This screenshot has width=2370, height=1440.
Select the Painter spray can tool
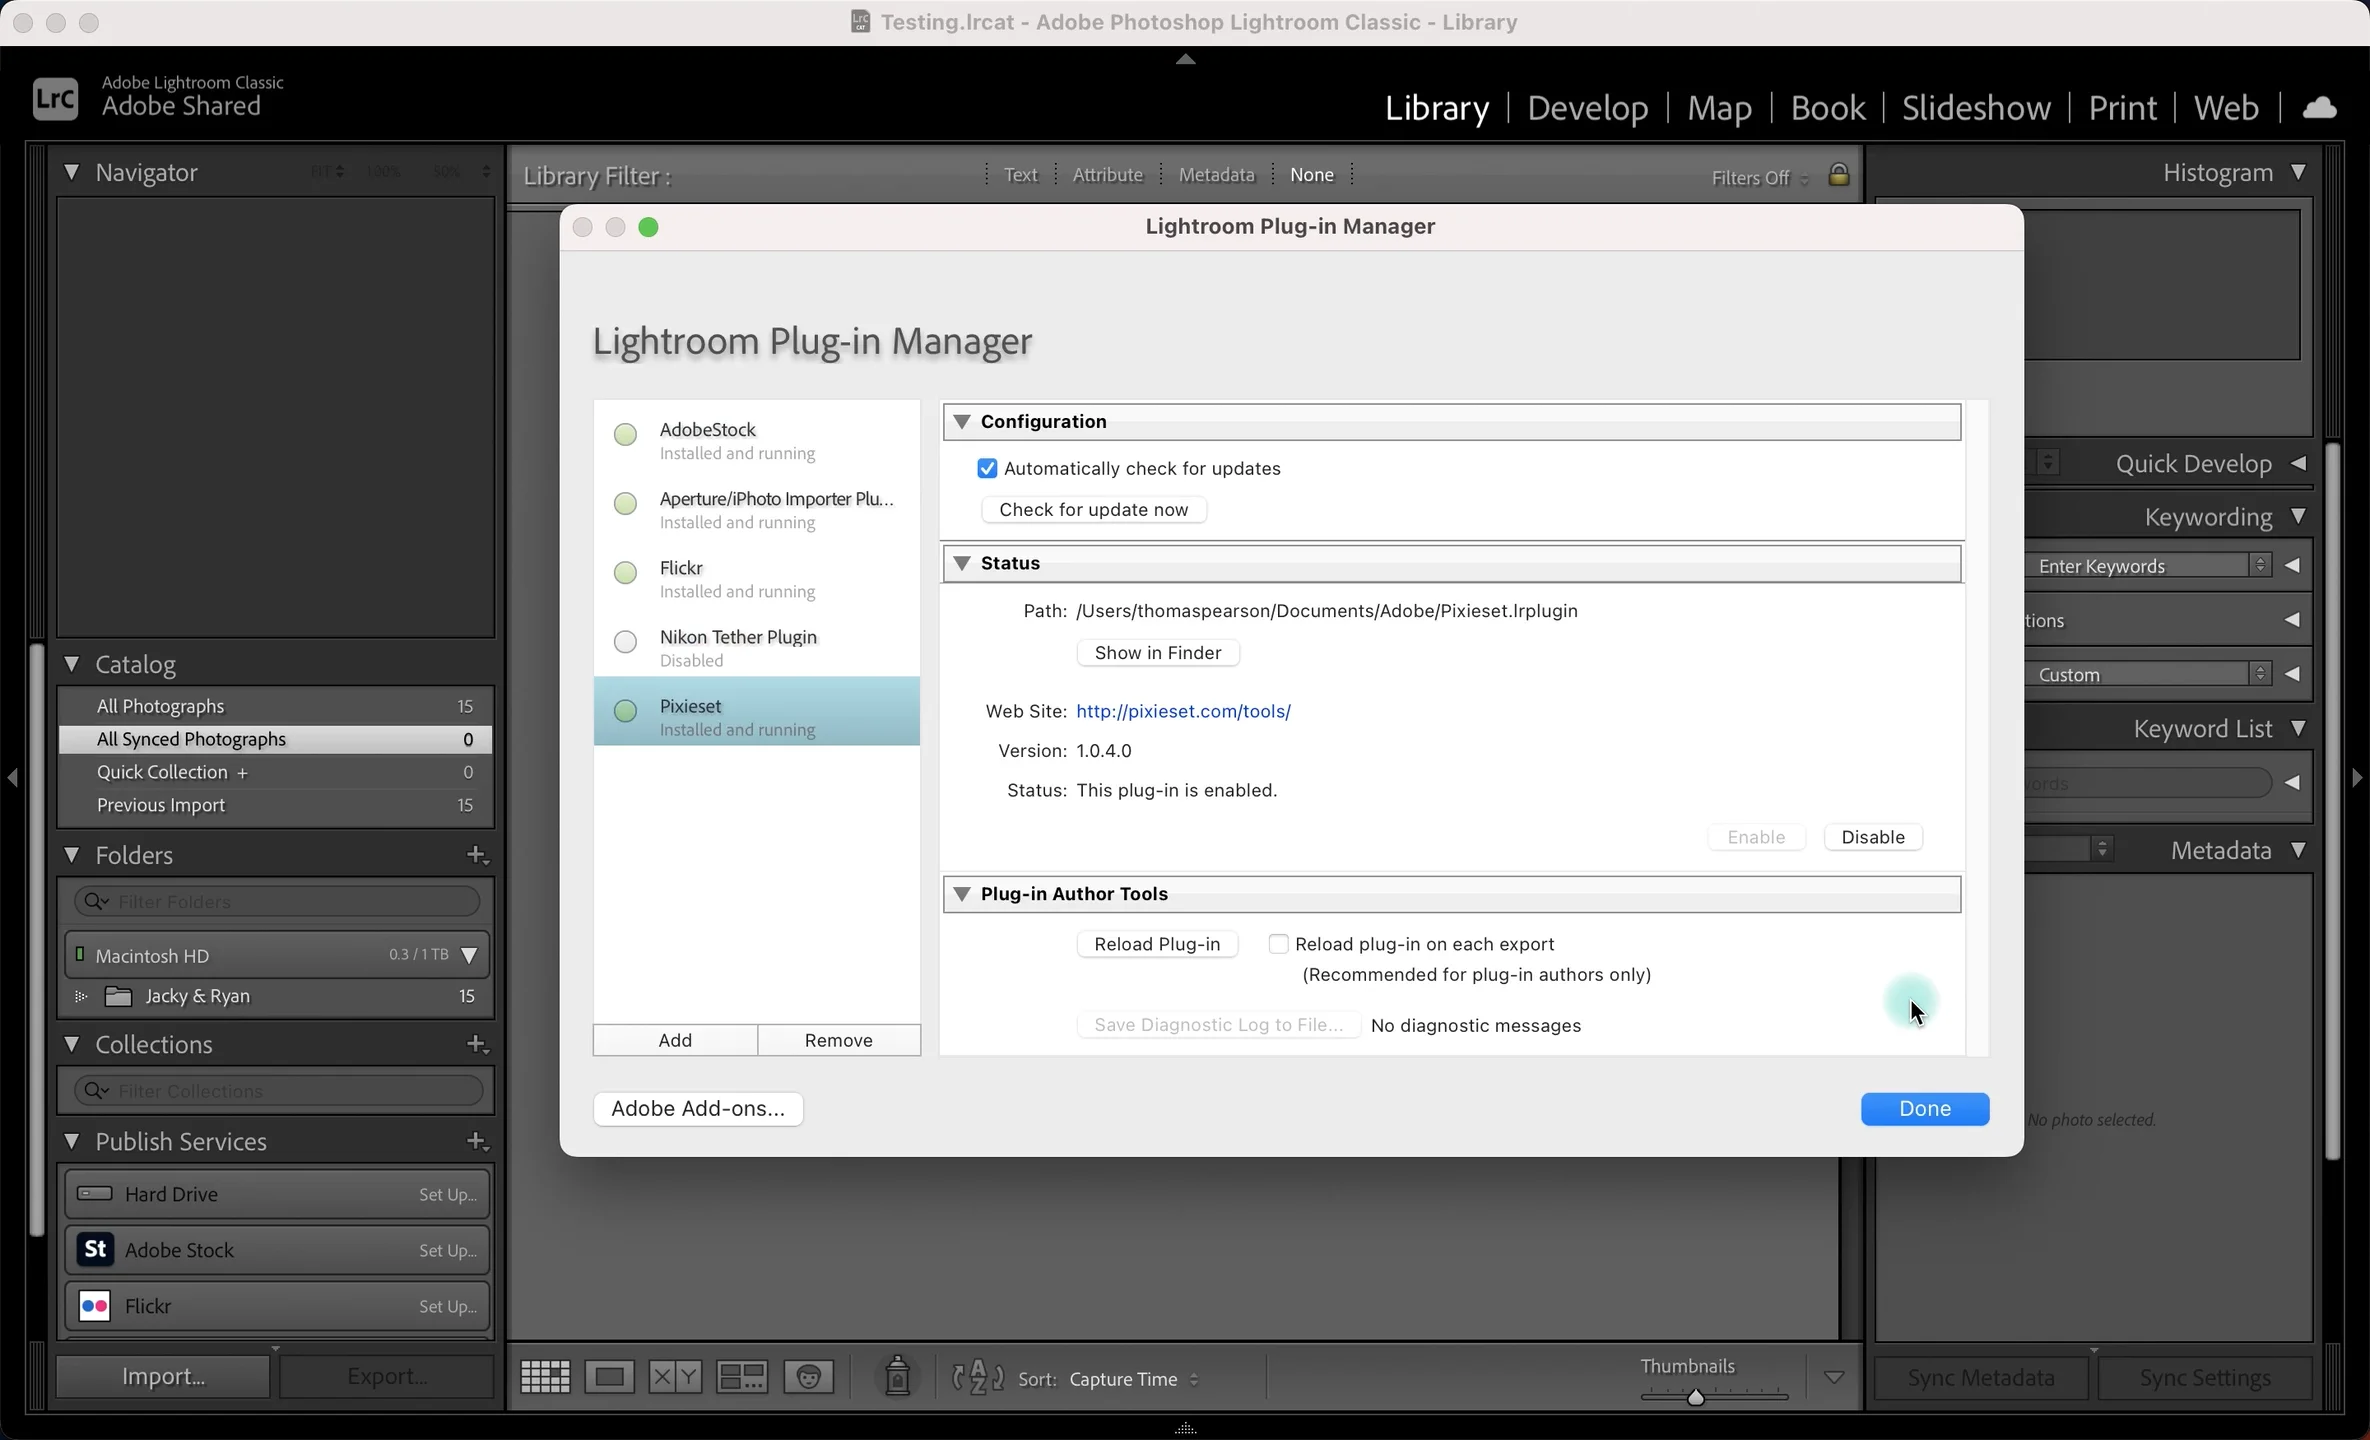point(897,1377)
